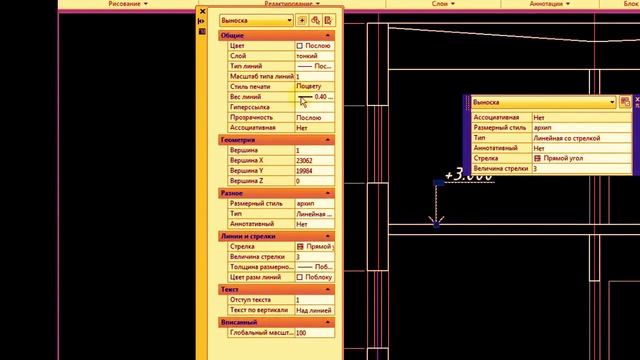This screenshot has height=360, width=640.
Task: Click the +3.000 leader text in drawing
Action: pos(469,176)
